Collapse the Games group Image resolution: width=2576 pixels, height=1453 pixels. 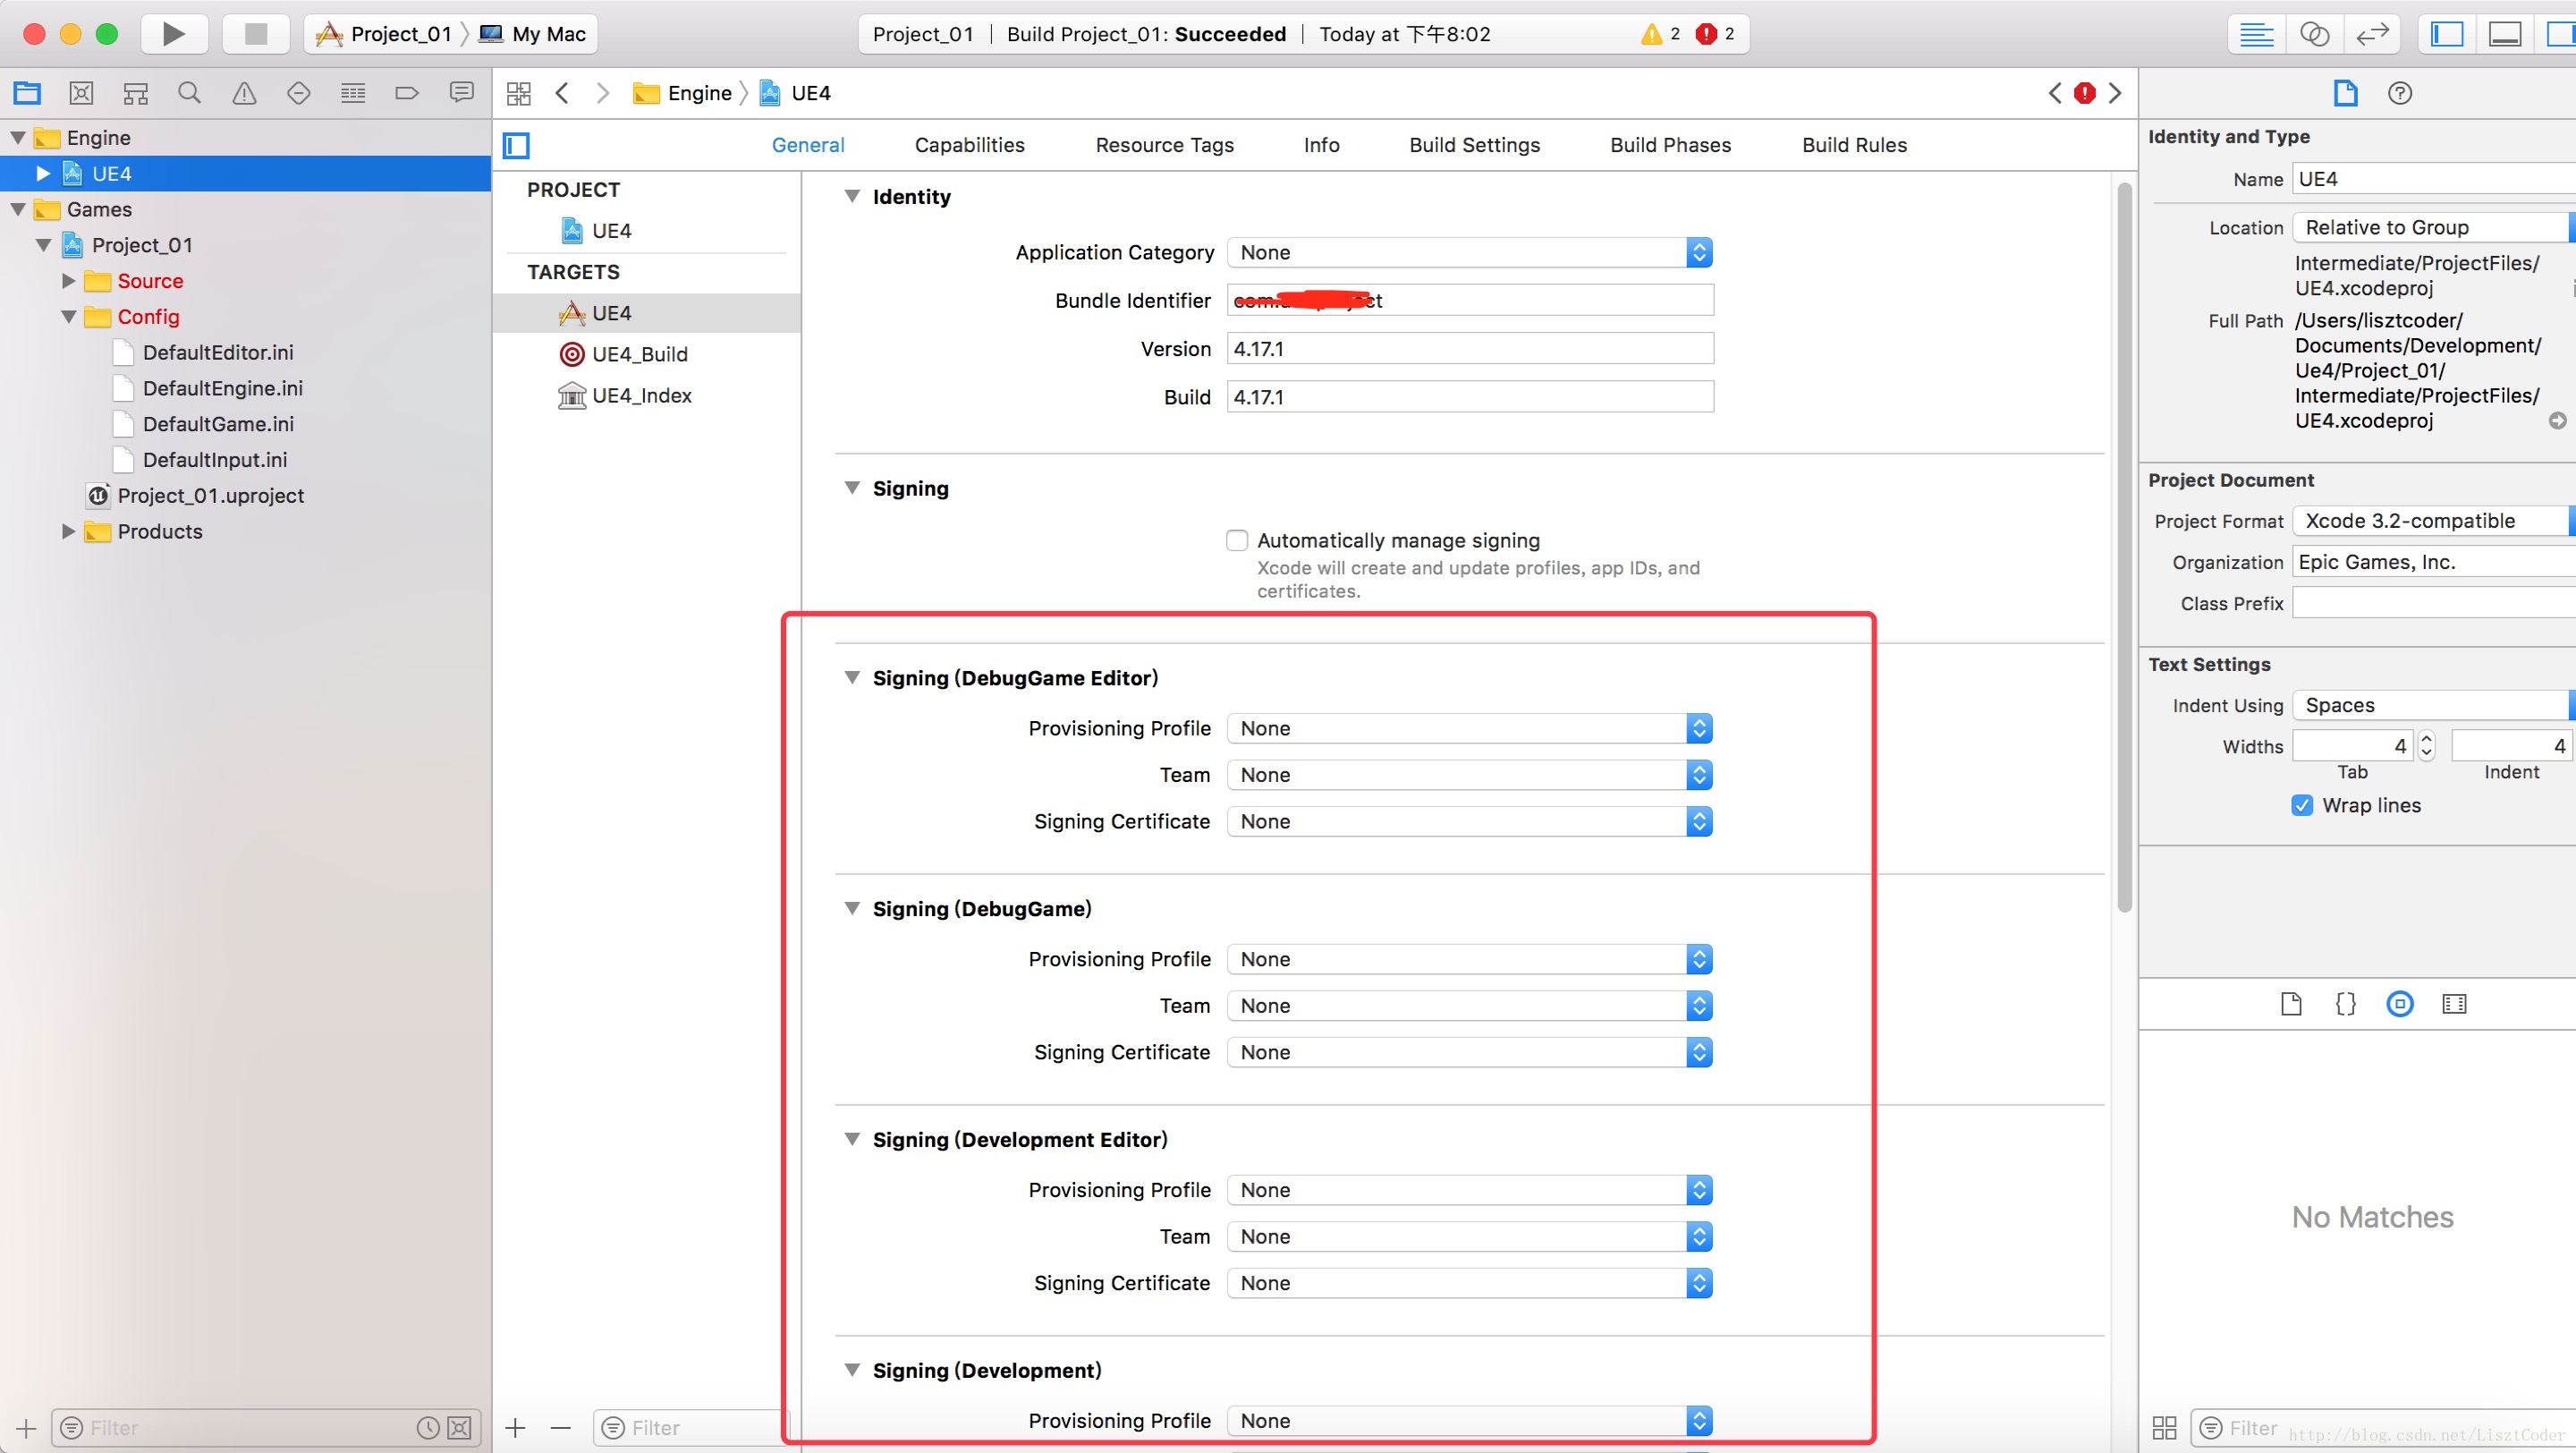[x=18, y=209]
